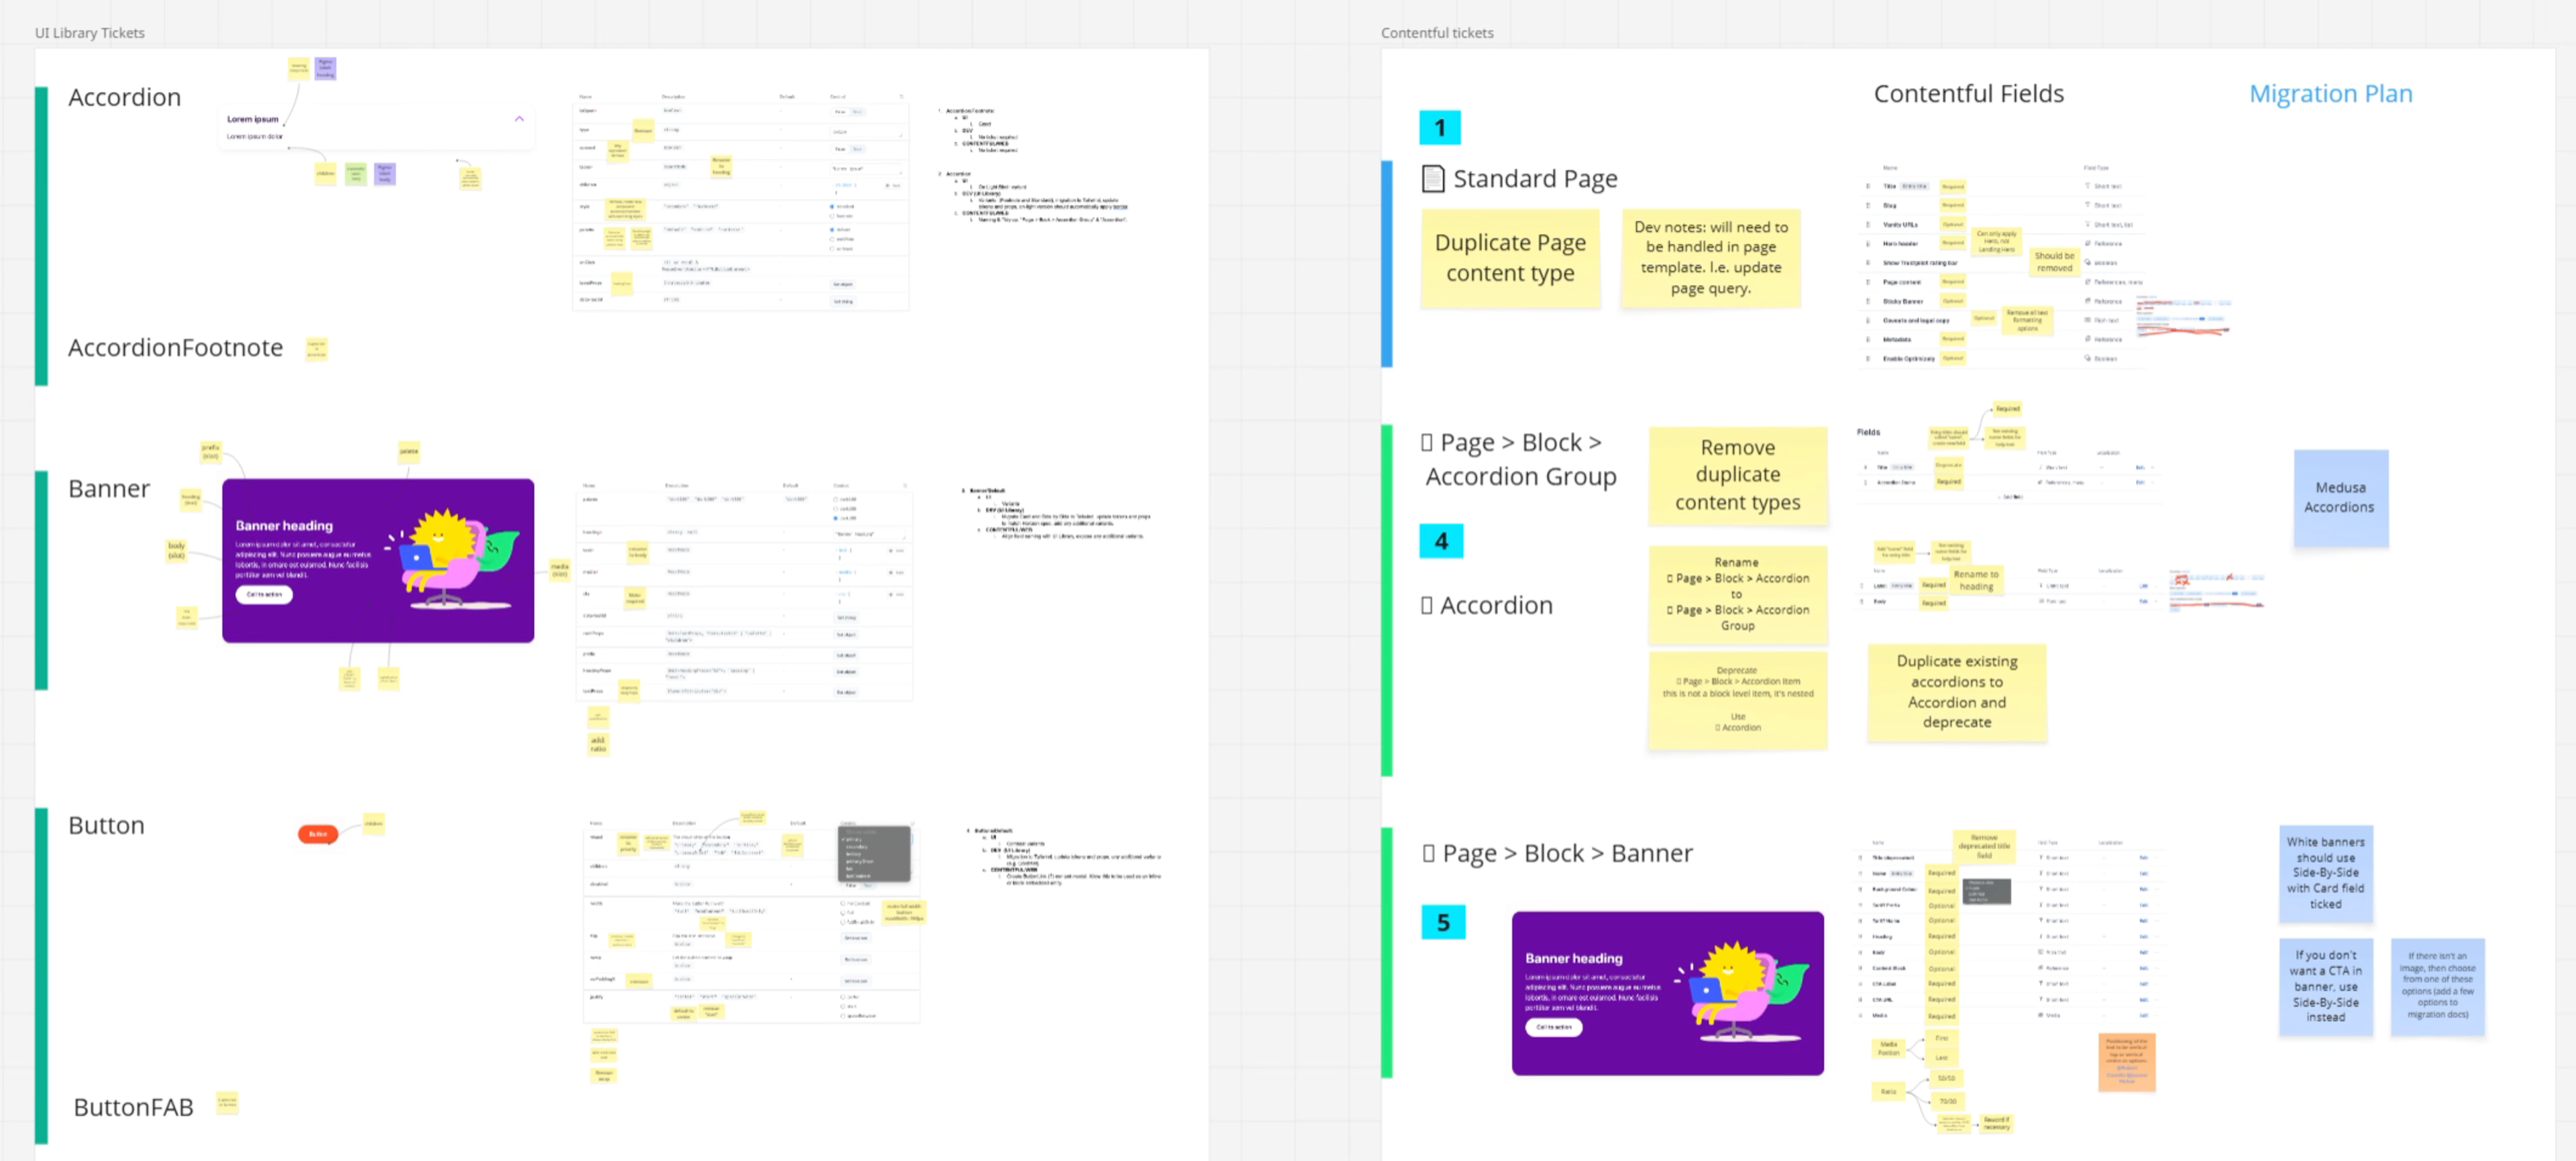Select the Remove deprecated title field sticky
Image resolution: width=2576 pixels, height=1161 pixels.
click(x=1984, y=846)
